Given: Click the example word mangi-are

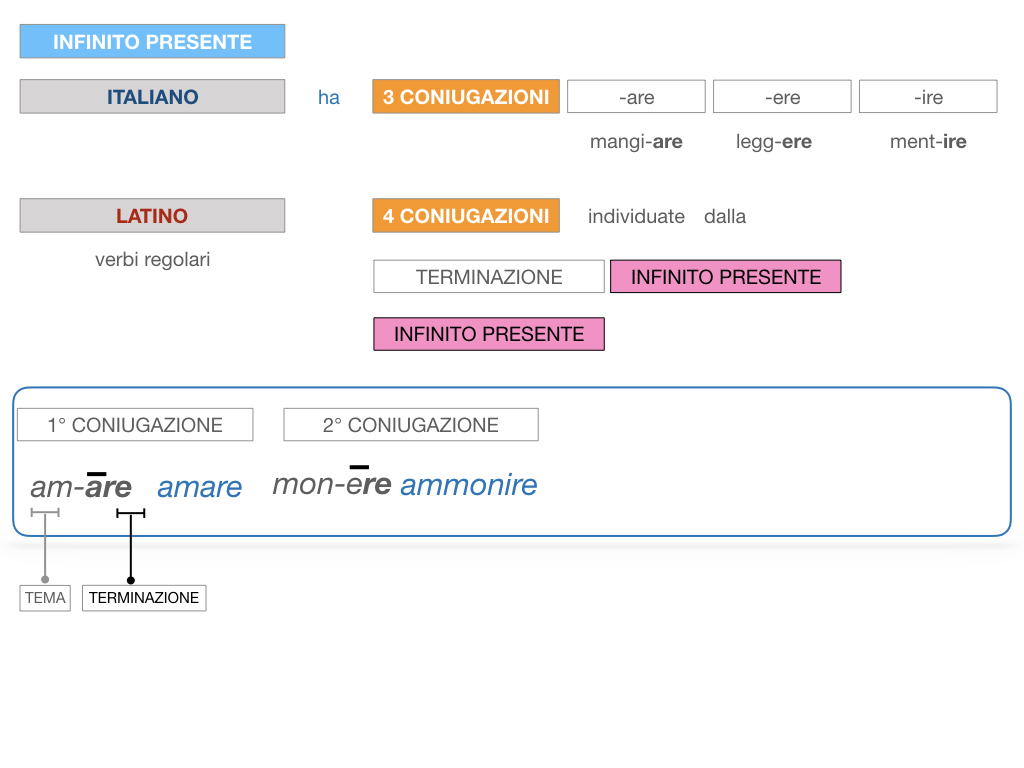Looking at the screenshot, I should tap(636, 142).
